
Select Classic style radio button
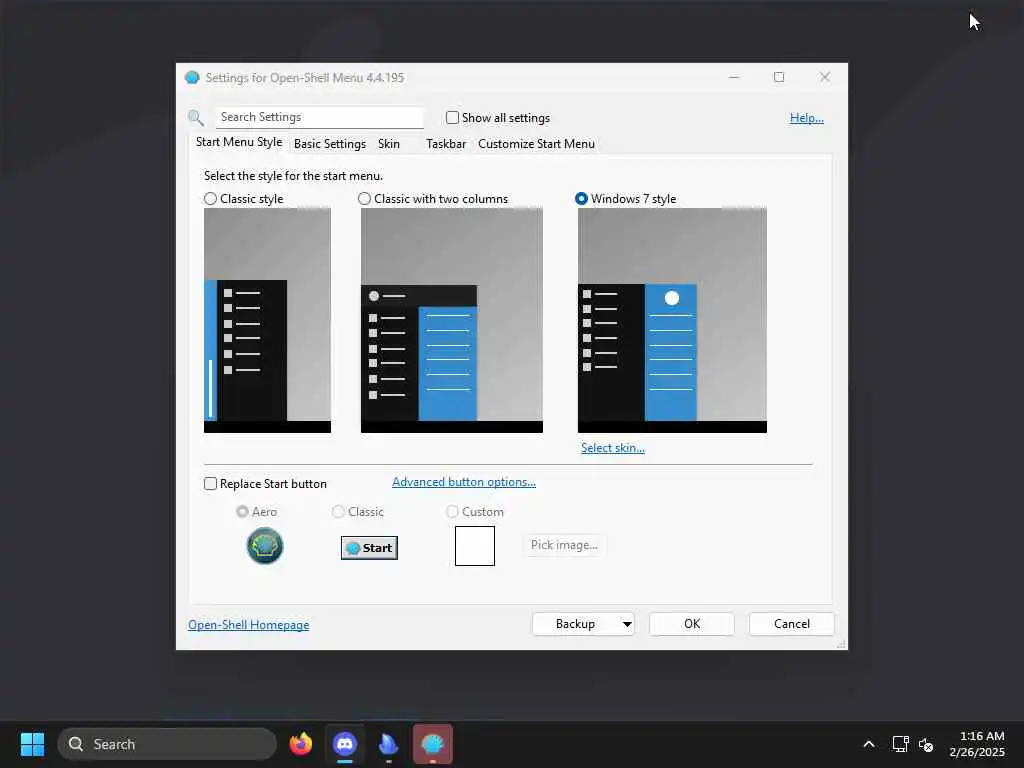click(210, 199)
